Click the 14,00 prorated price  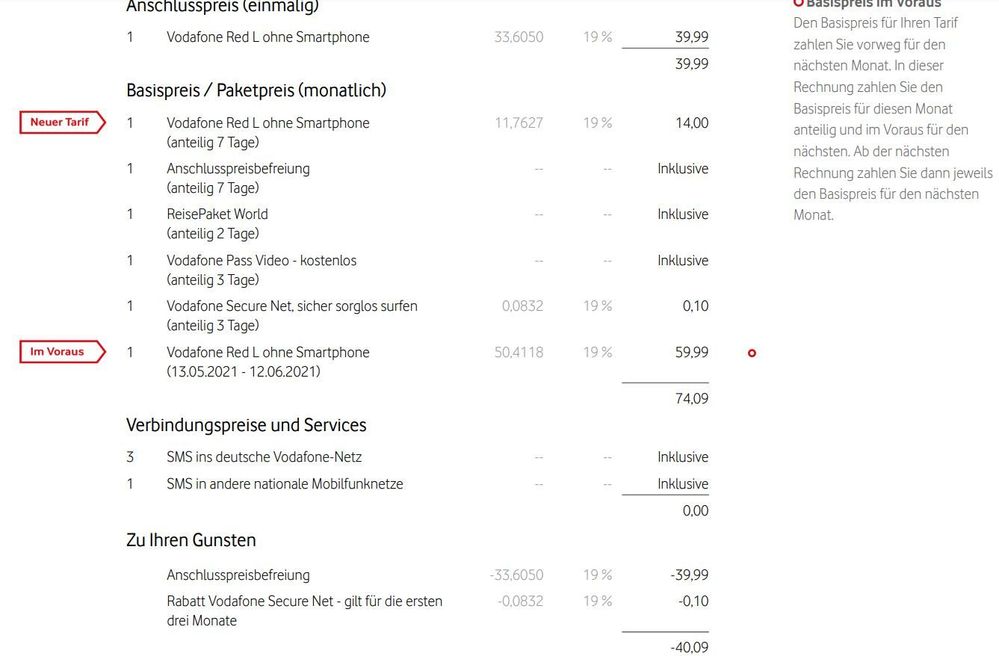pyautogui.click(x=692, y=123)
